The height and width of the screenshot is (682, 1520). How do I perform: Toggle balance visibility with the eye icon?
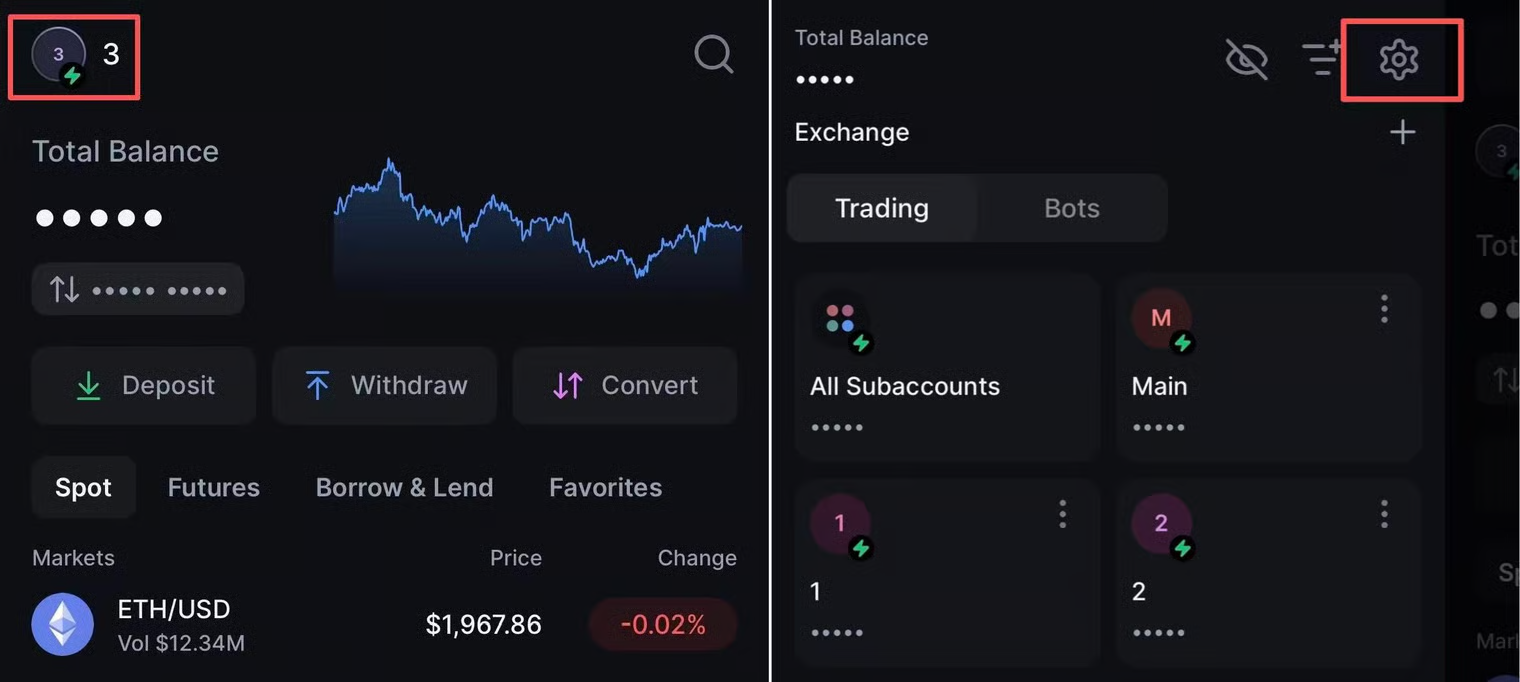[x=1246, y=59]
